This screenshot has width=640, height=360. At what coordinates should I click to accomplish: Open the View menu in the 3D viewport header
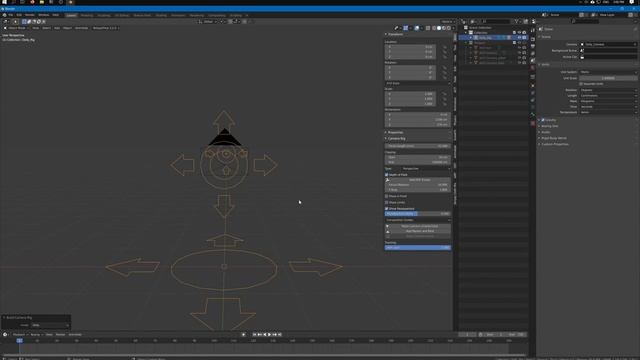point(36,28)
